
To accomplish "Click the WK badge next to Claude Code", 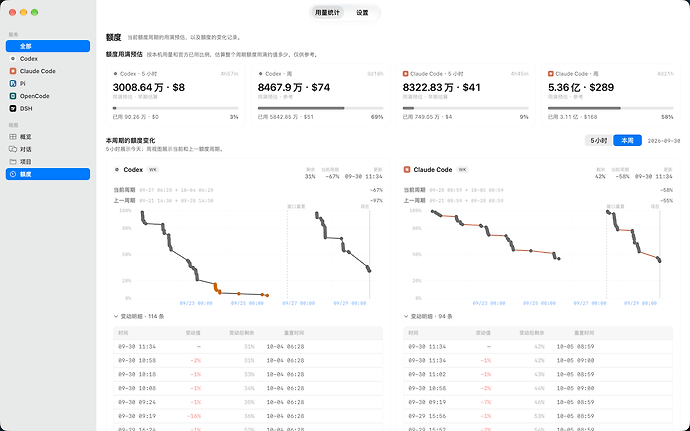I will click(x=462, y=169).
